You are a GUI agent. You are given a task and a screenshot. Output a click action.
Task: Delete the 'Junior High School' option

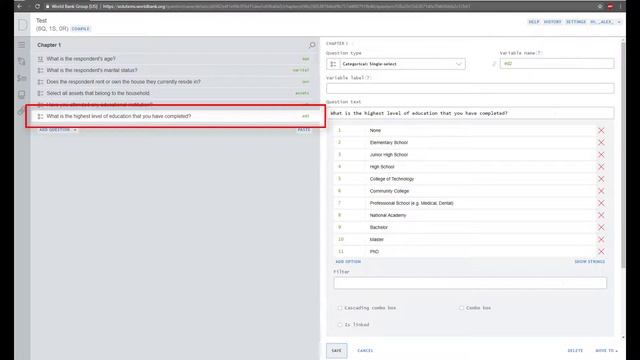(601, 155)
